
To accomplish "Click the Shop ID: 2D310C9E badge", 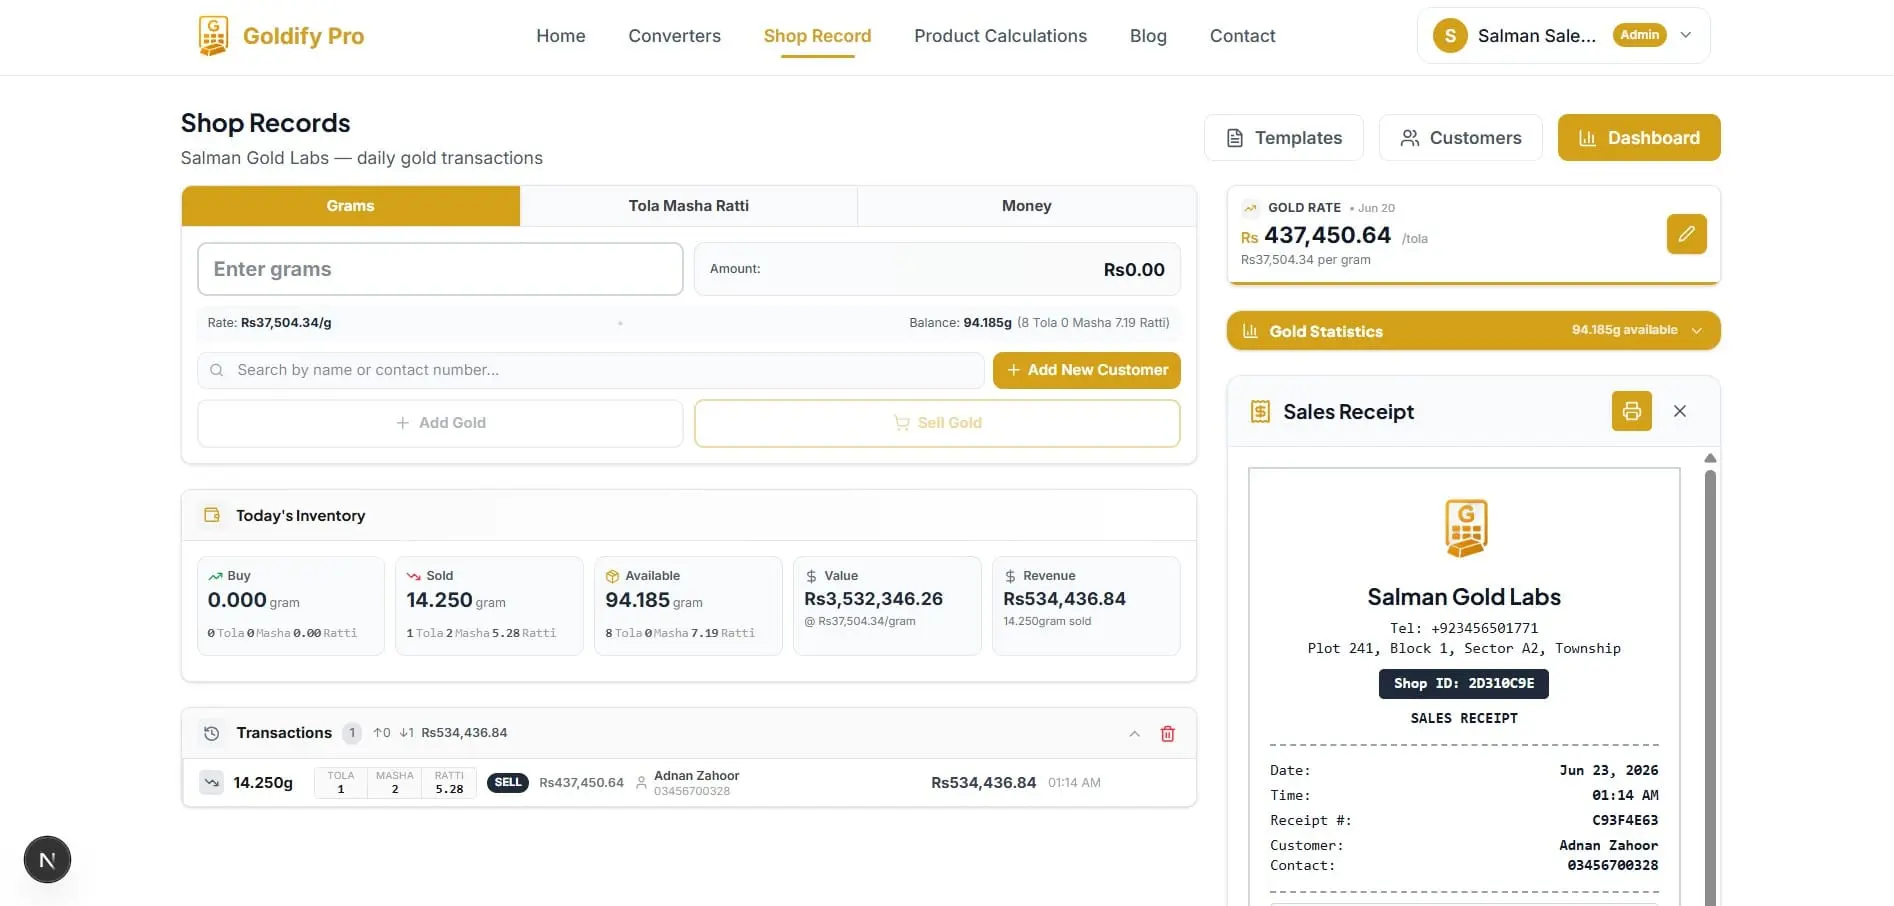I will (x=1464, y=683).
